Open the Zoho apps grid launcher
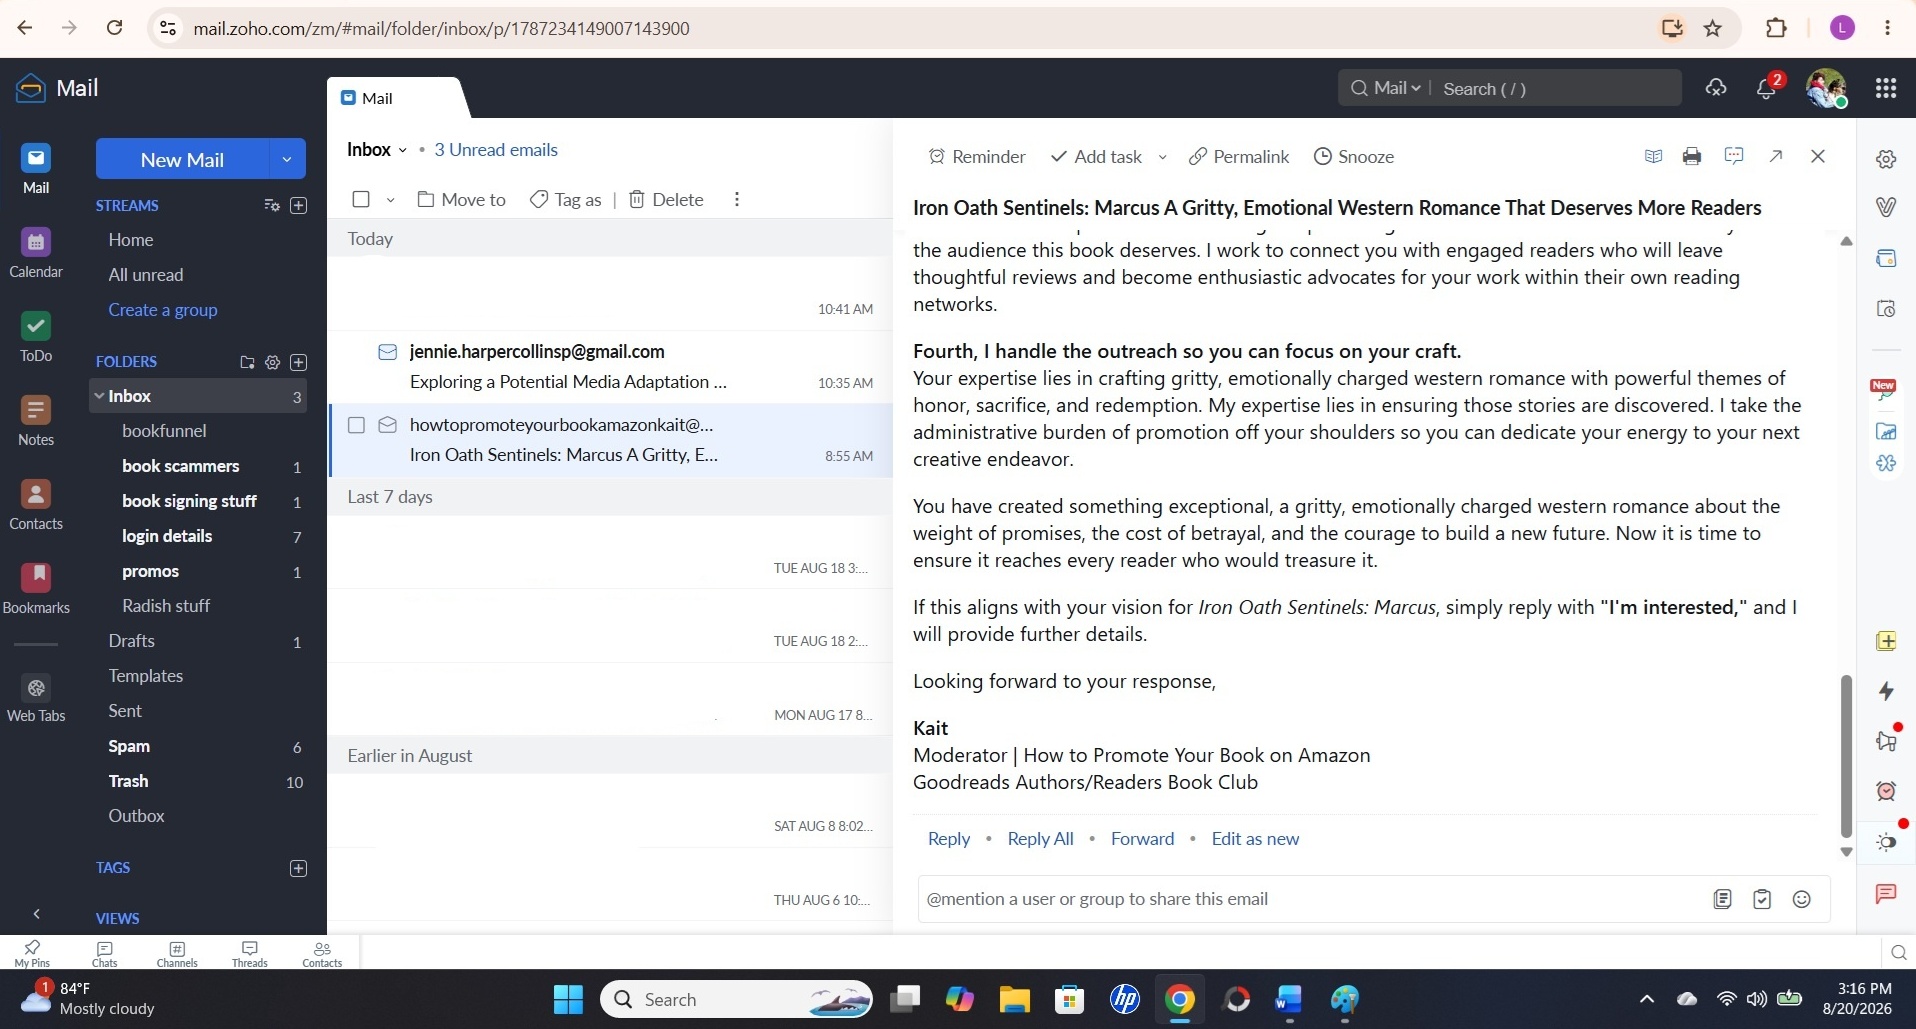Image resolution: width=1916 pixels, height=1029 pixels. coord(1886,88)
